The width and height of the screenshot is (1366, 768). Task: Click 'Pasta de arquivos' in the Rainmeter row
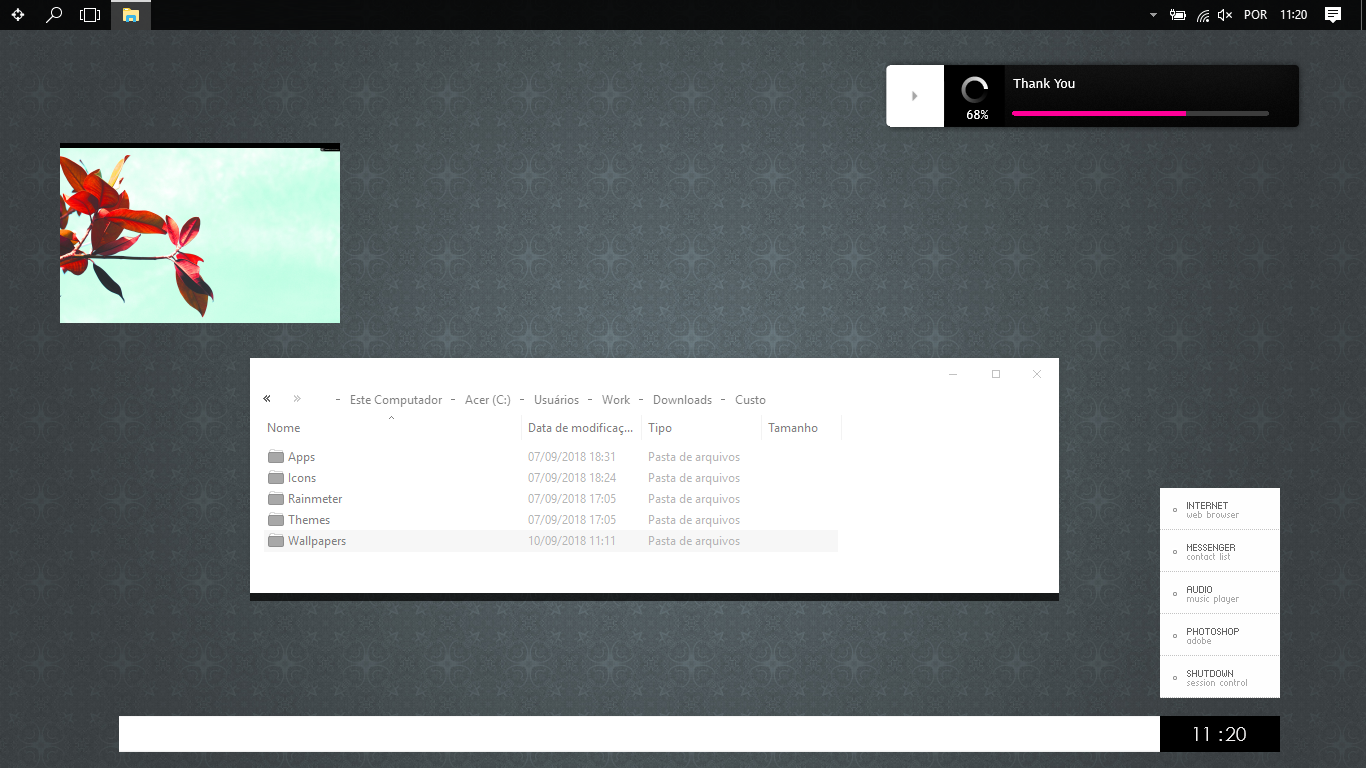pos(694,499)
